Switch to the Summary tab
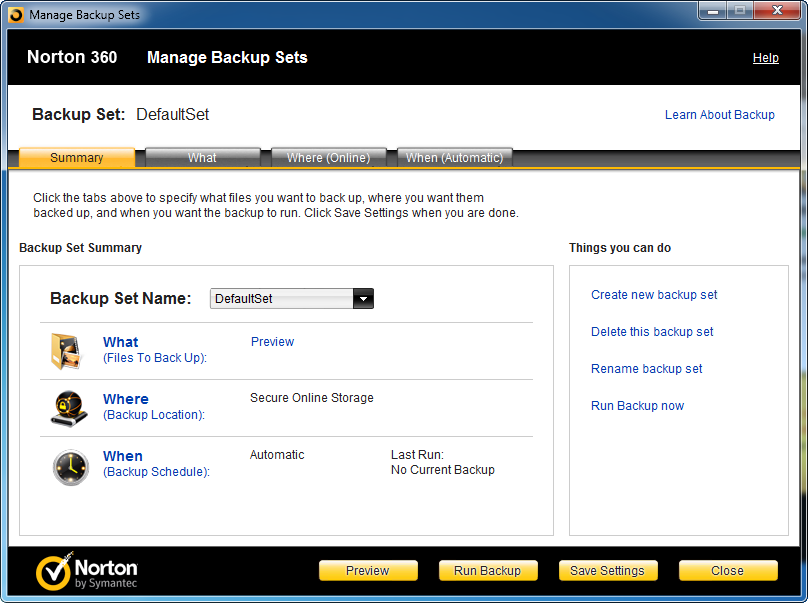808x603 pixels. click(x=77, y=158)
